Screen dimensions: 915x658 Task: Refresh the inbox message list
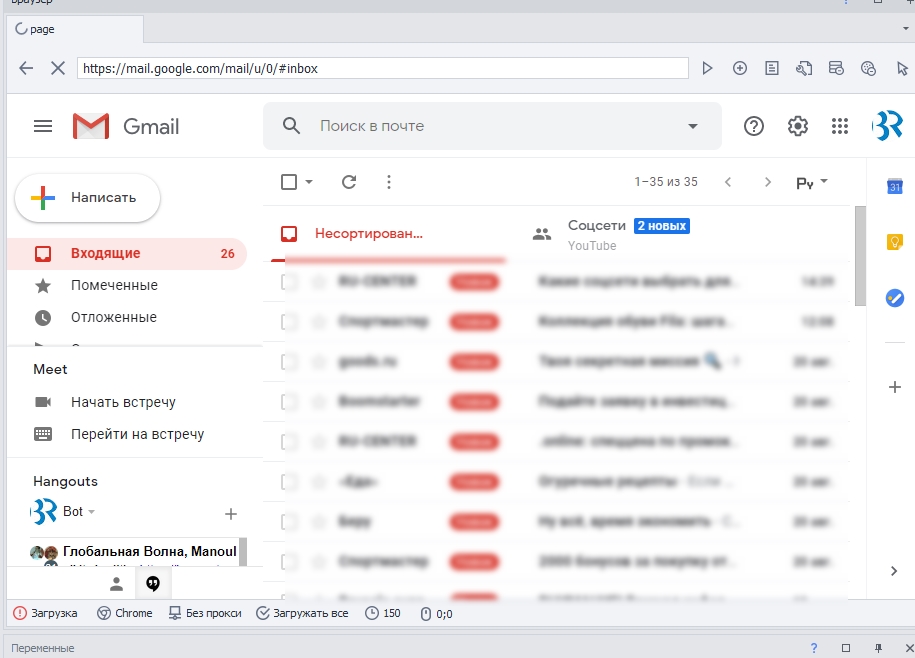(x=349, y=182)
